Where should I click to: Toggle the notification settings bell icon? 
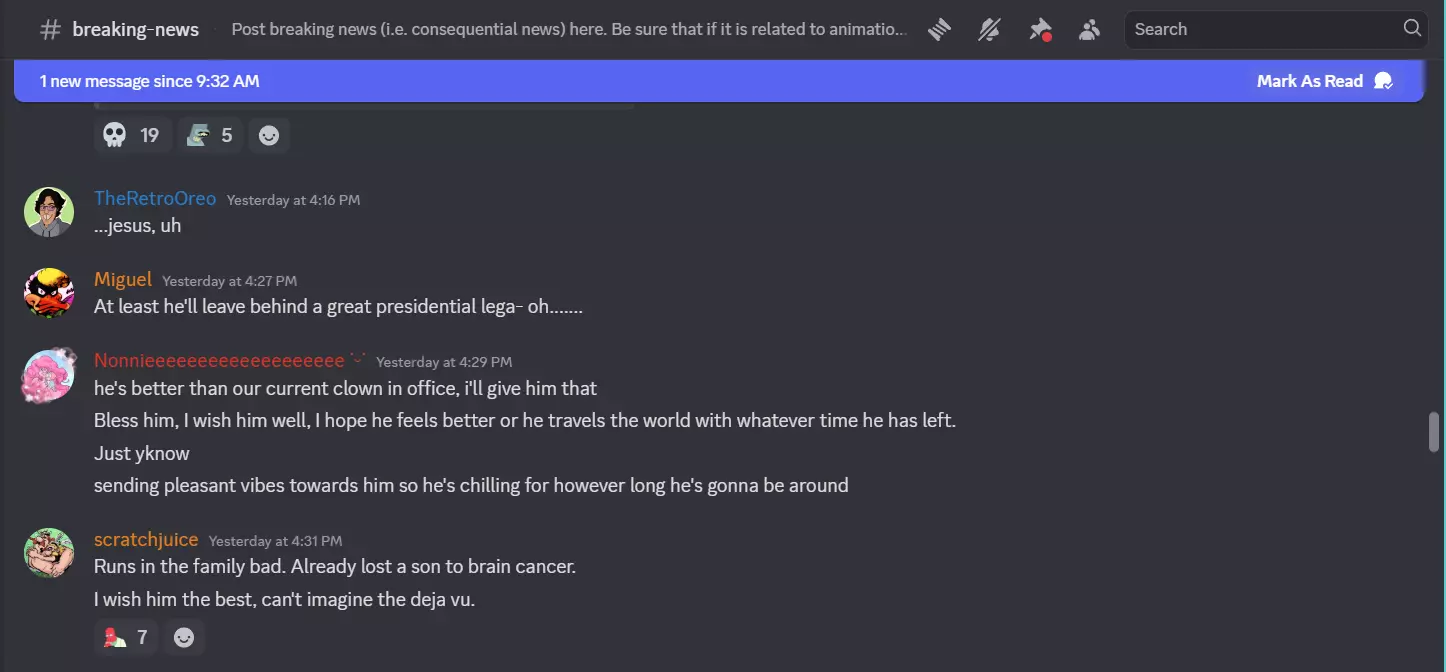click(989, 30)
